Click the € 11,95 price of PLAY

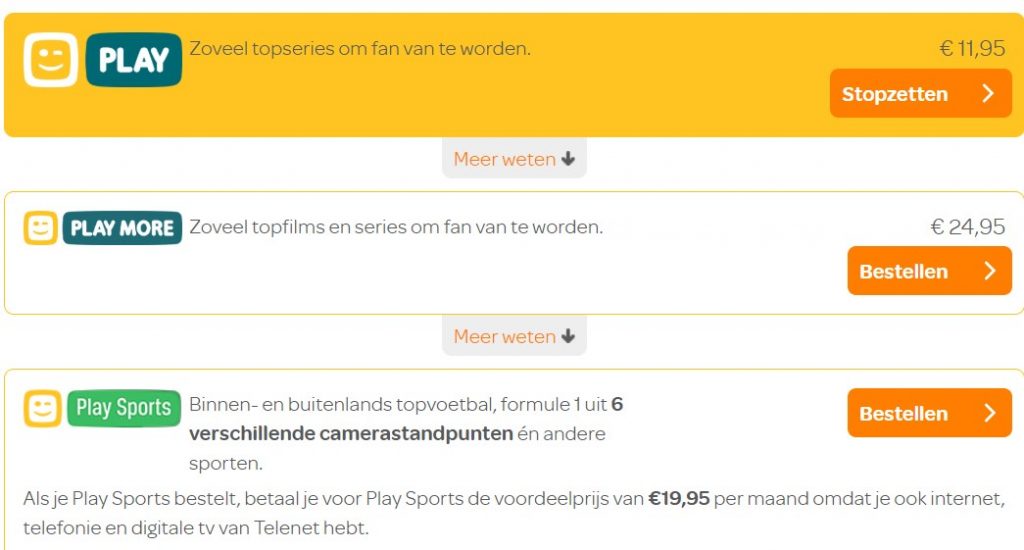[972, 48]
